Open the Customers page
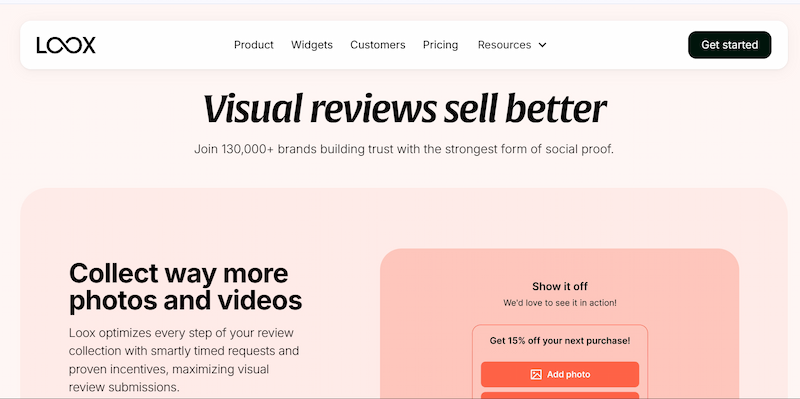 pos(378,45)
